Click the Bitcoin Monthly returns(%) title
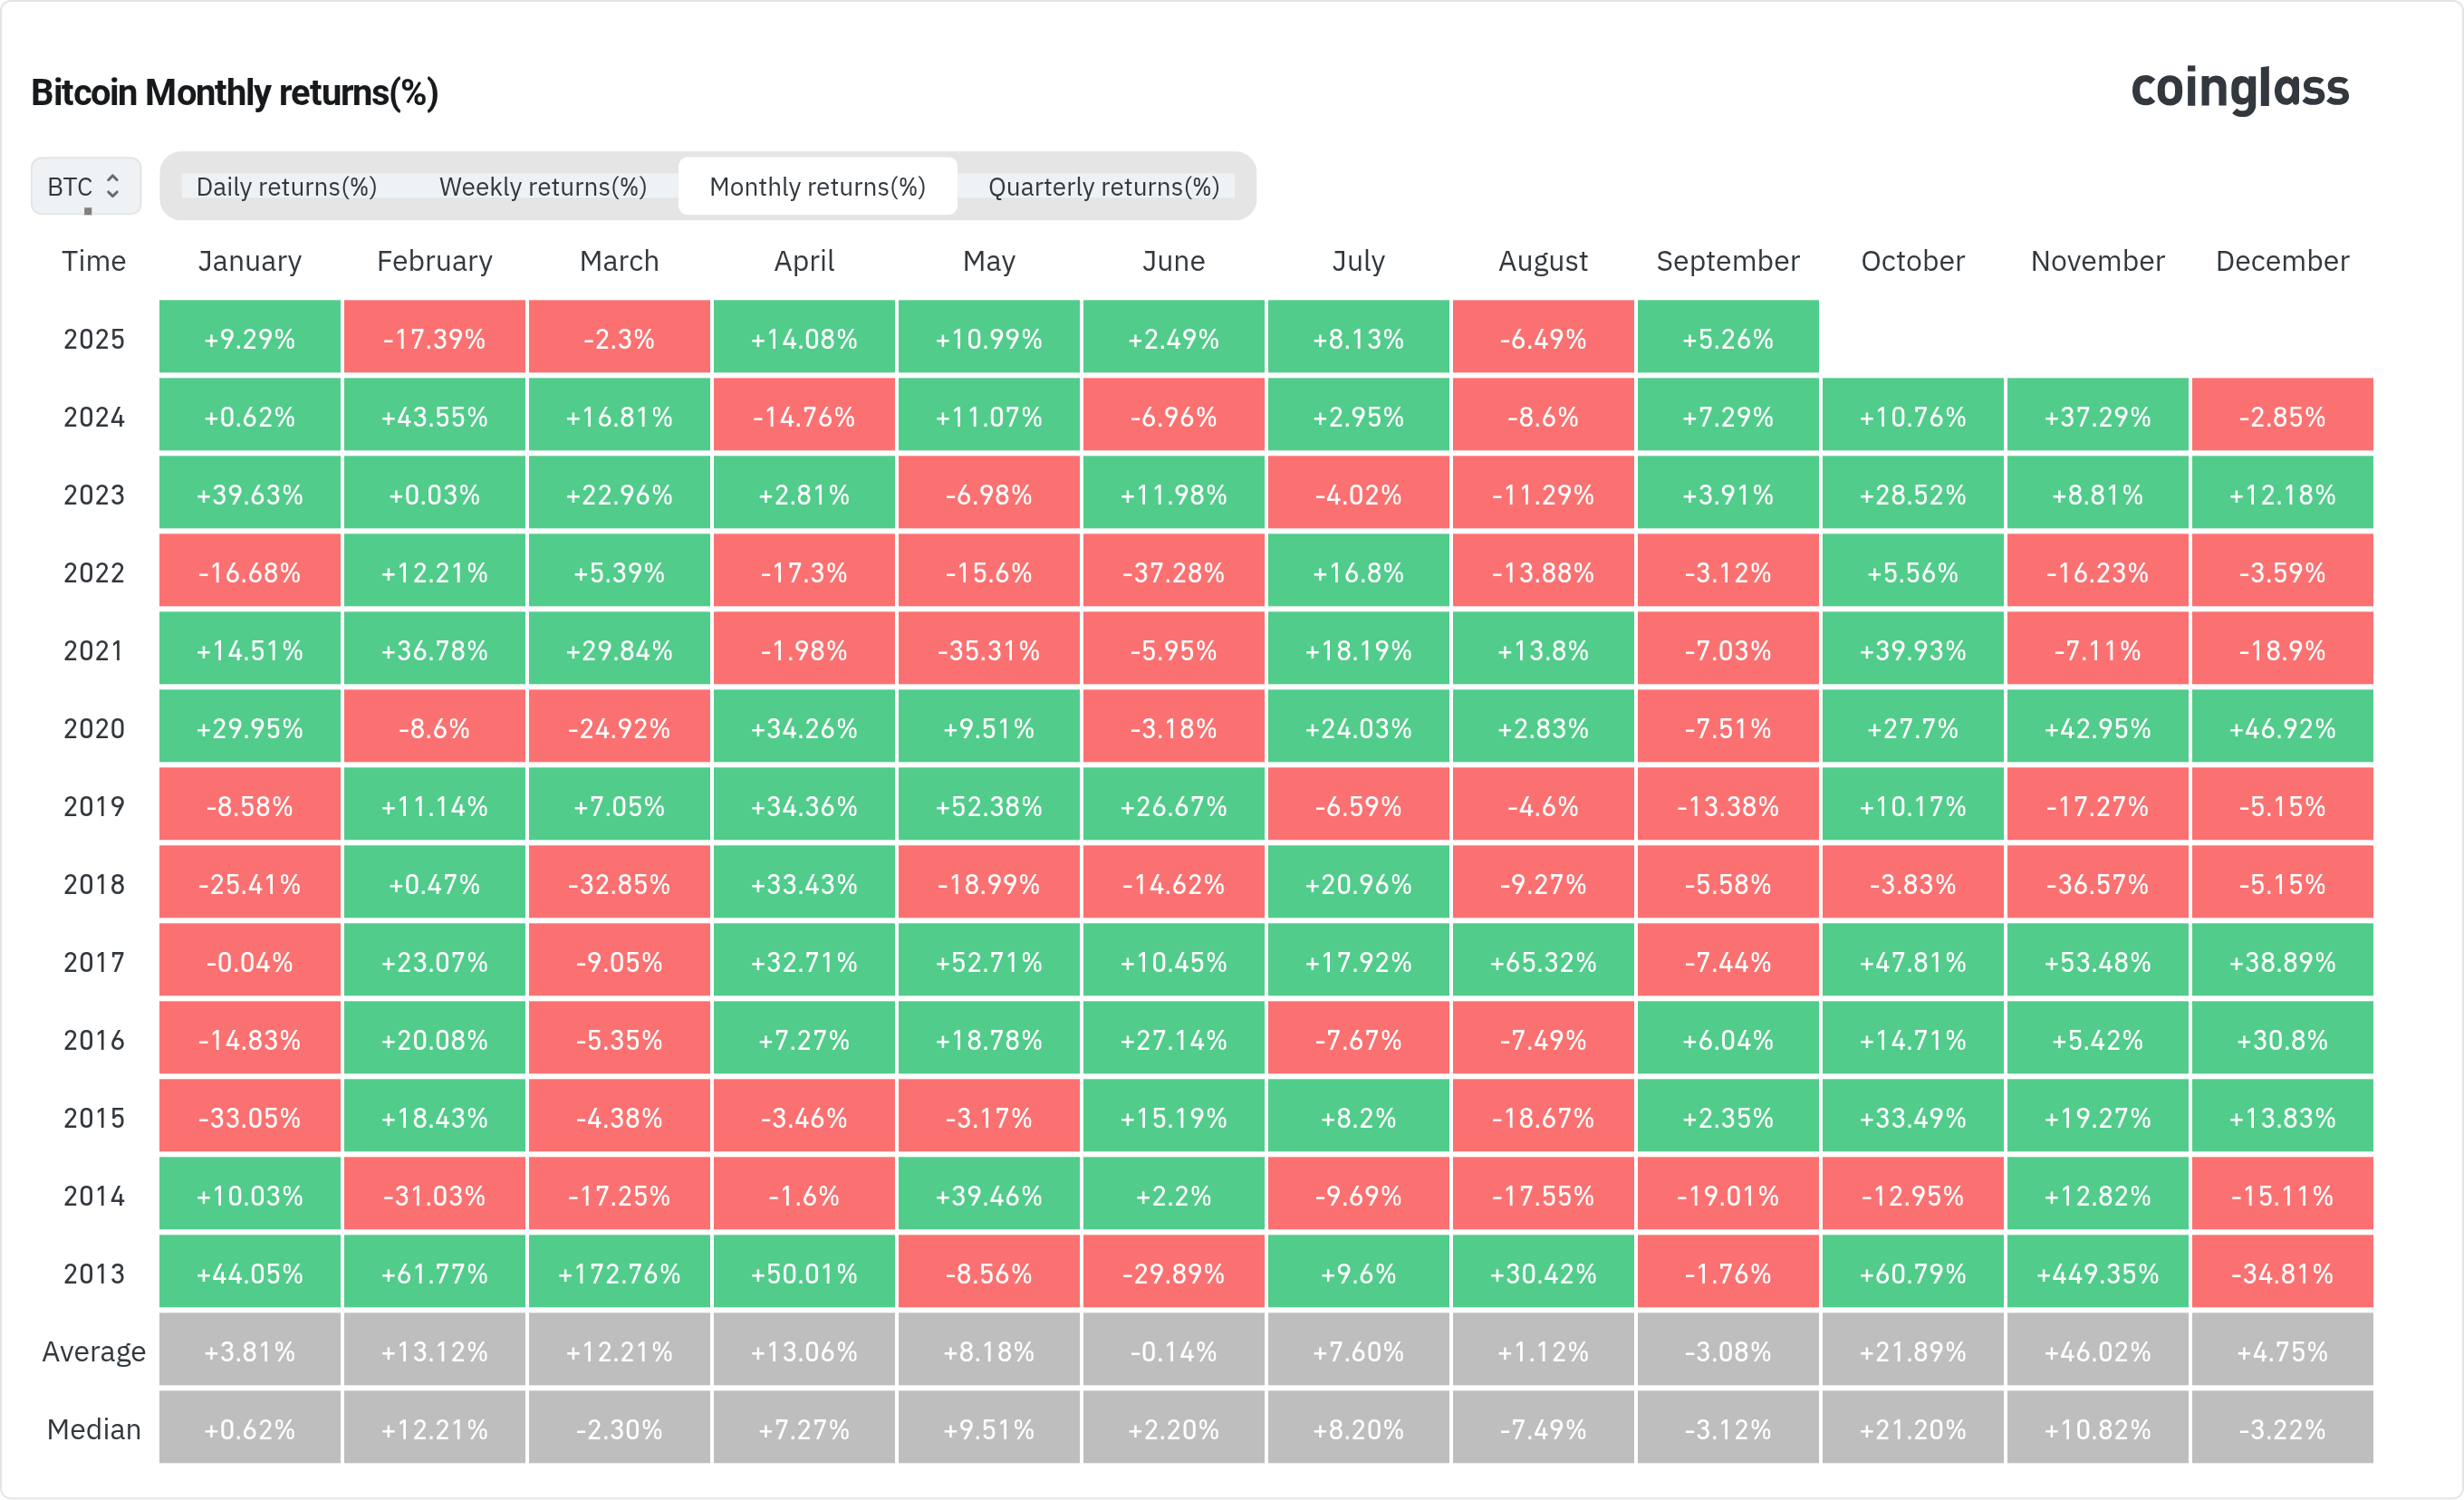The height and width of the screenshot is (1500, 2464). [235, 93]
